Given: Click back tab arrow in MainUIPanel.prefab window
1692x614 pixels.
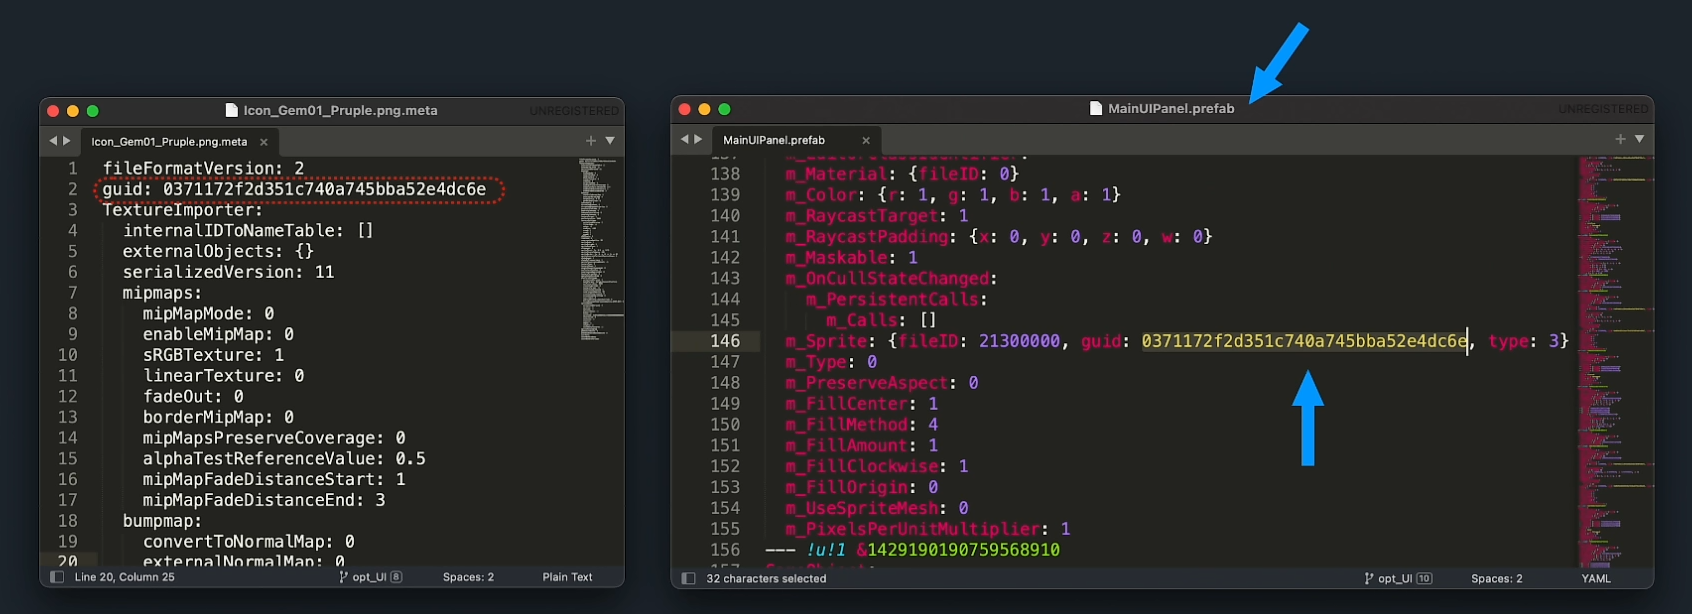Looking at the screenshot, I should [685, 139].
